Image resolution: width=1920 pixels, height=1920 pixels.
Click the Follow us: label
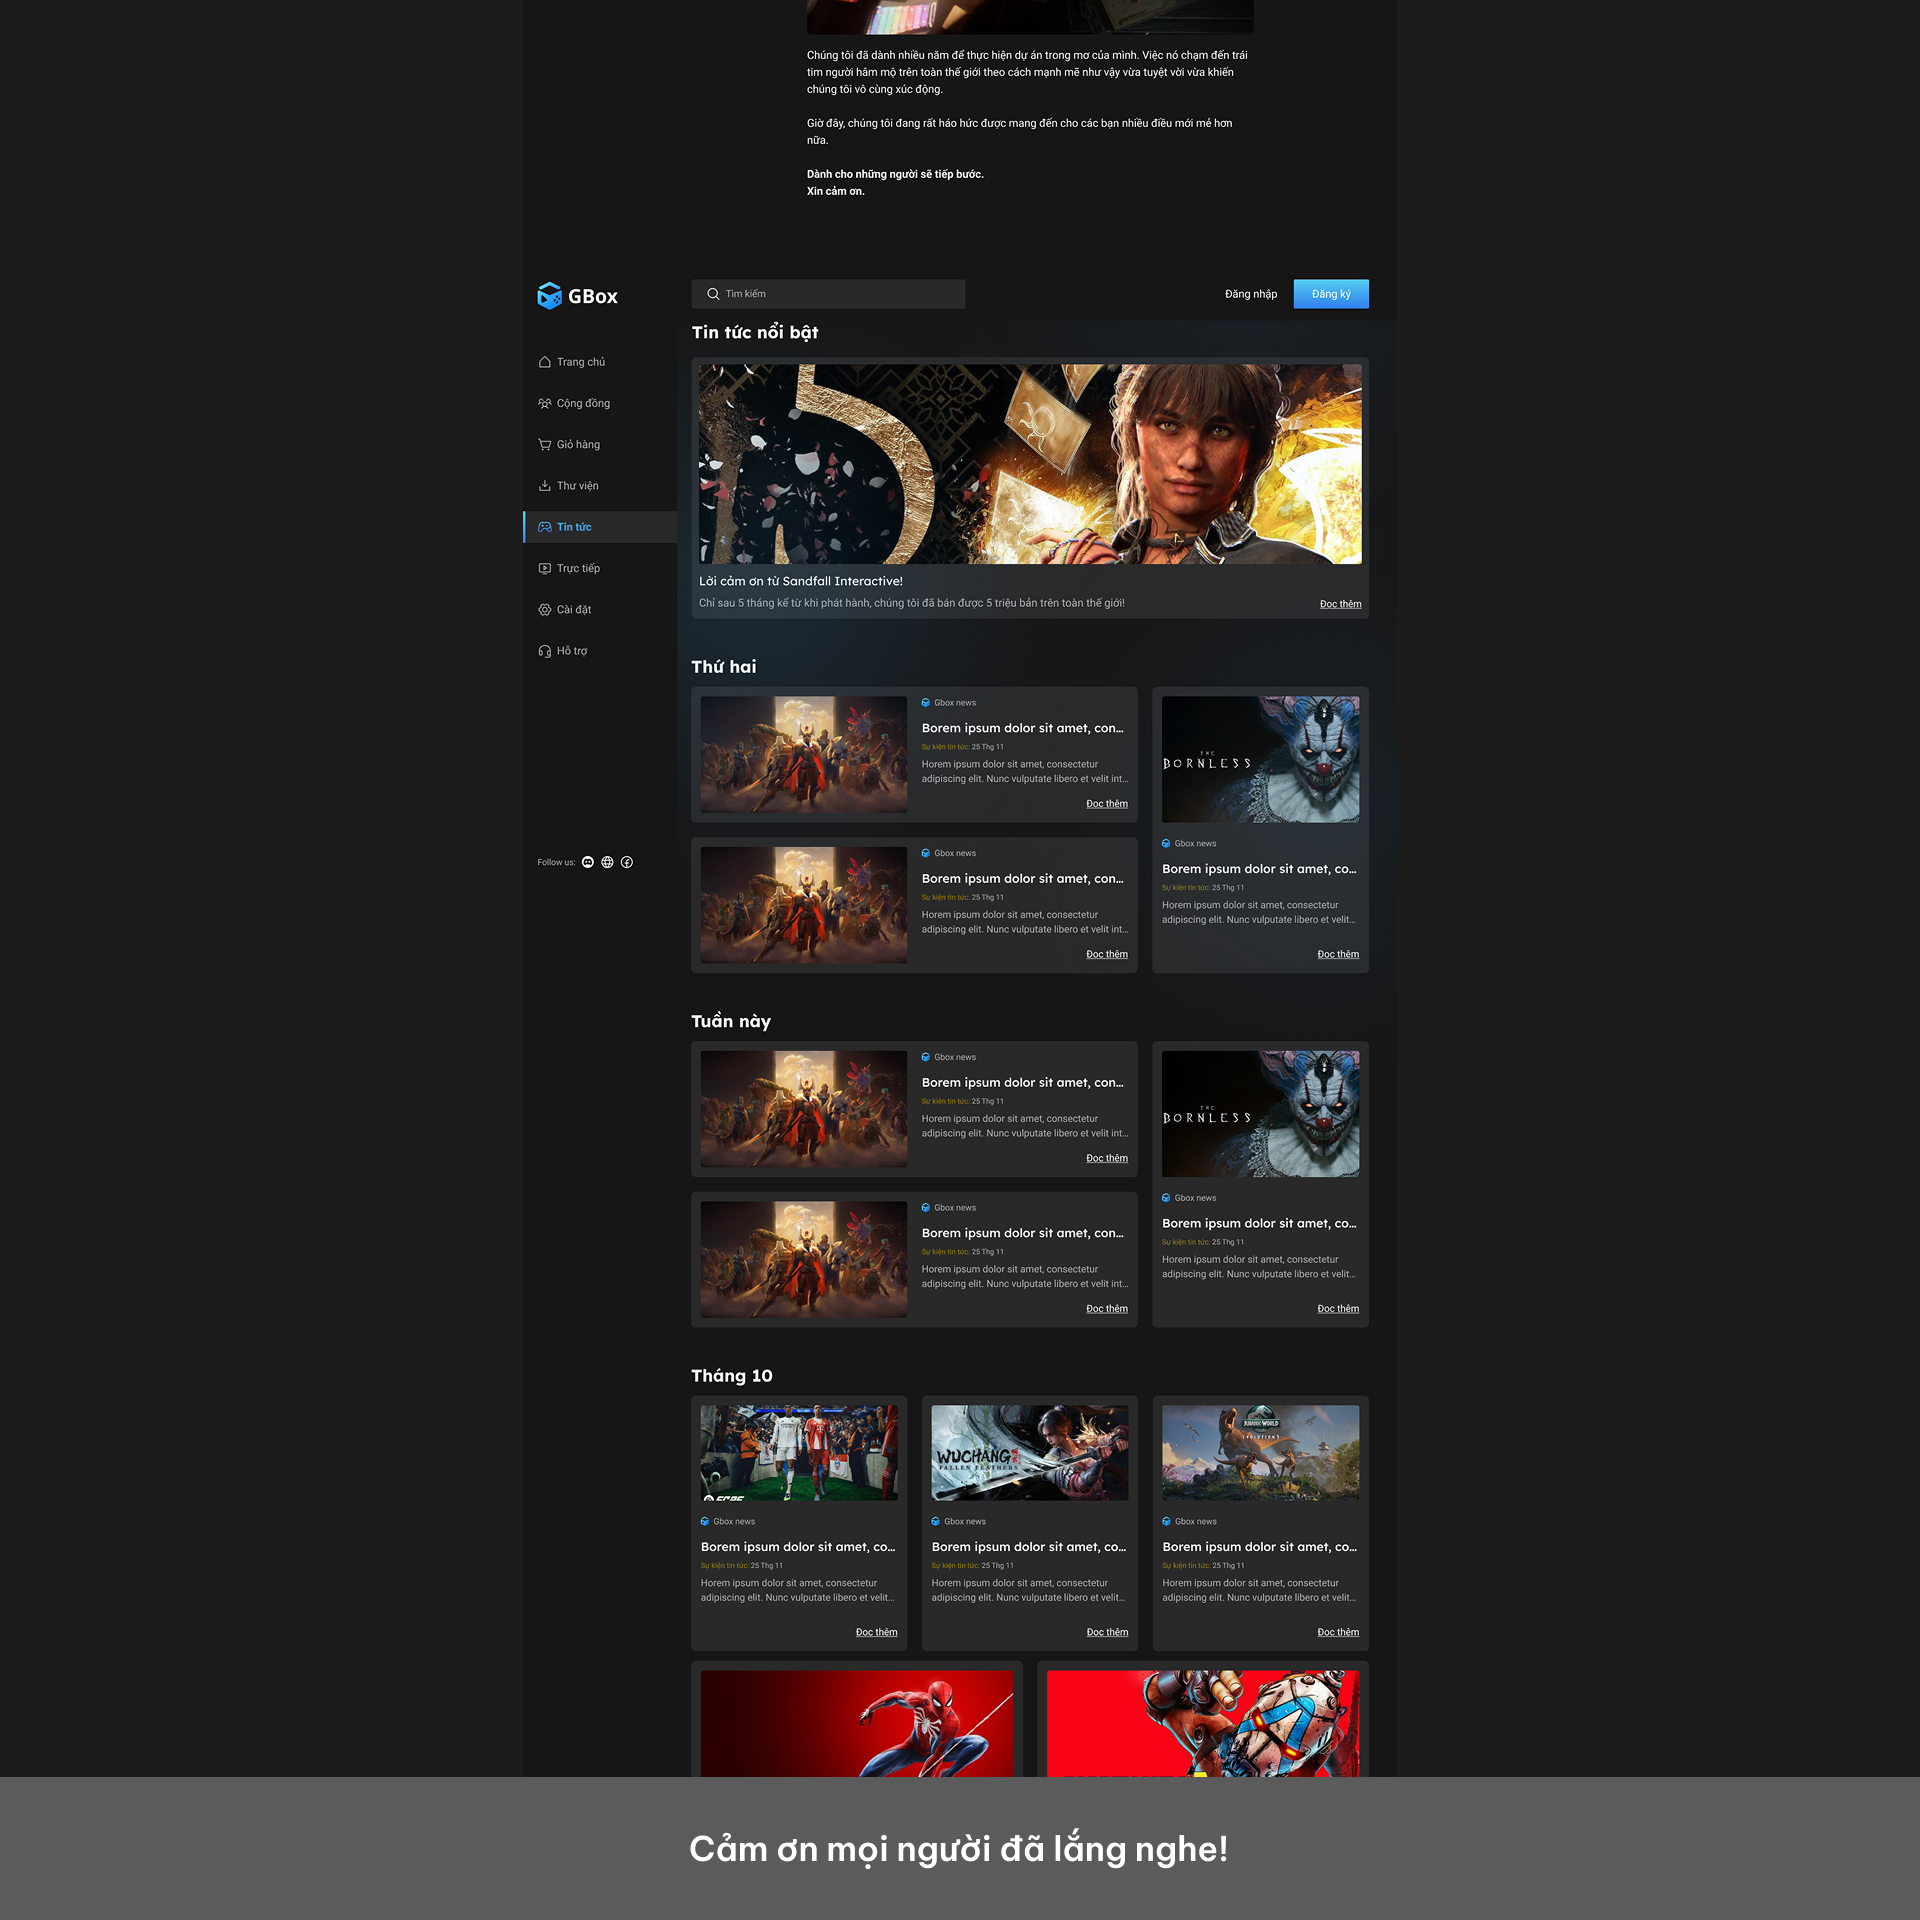point(556,862)
